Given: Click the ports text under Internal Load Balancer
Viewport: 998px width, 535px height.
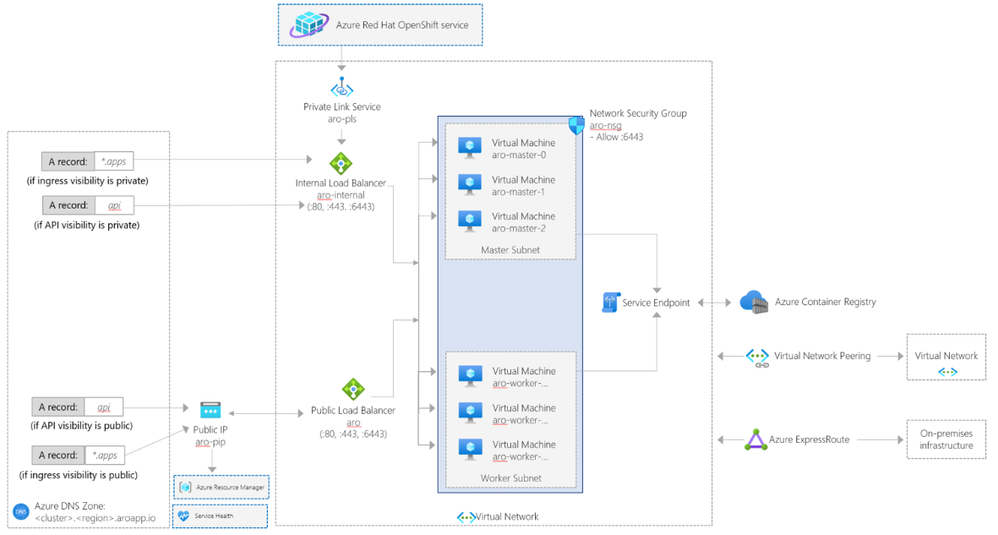Looking at the screenshot, I should [x=341, y=207].
